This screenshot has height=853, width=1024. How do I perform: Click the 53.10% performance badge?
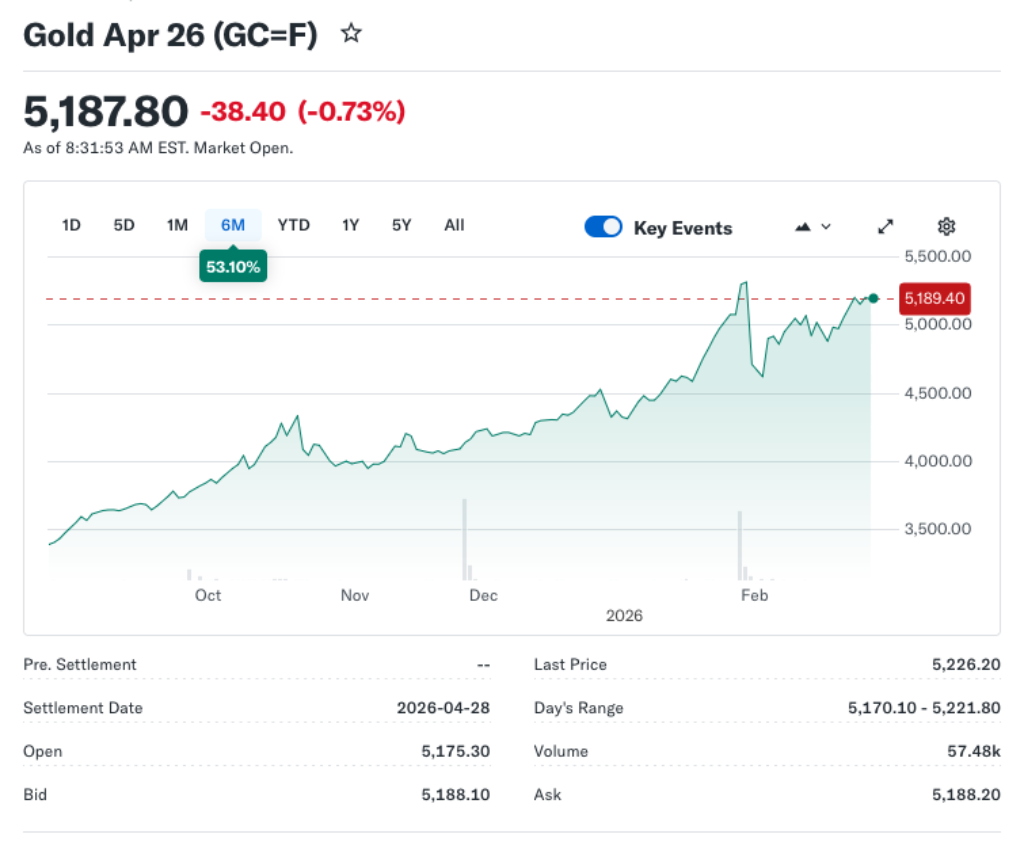[x=233, y=266]
